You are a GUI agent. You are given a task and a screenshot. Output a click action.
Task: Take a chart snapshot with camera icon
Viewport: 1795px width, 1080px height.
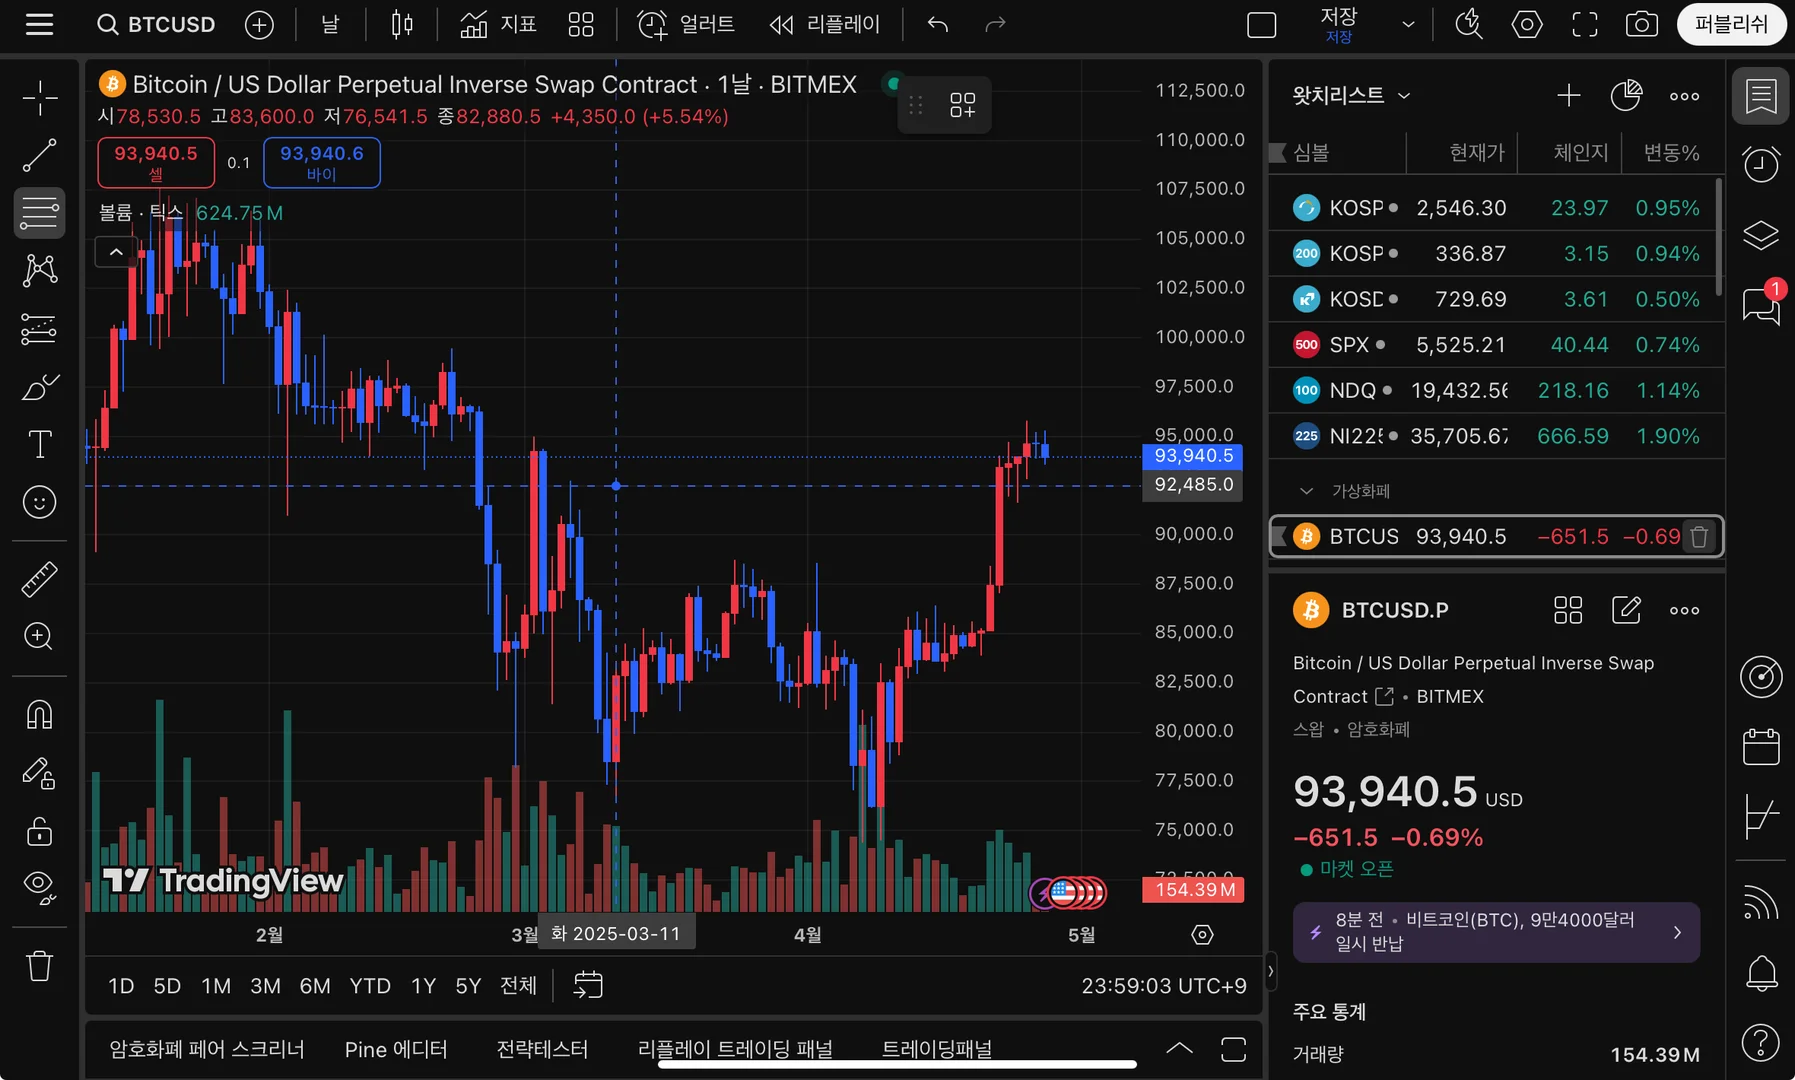point(1642,24)
